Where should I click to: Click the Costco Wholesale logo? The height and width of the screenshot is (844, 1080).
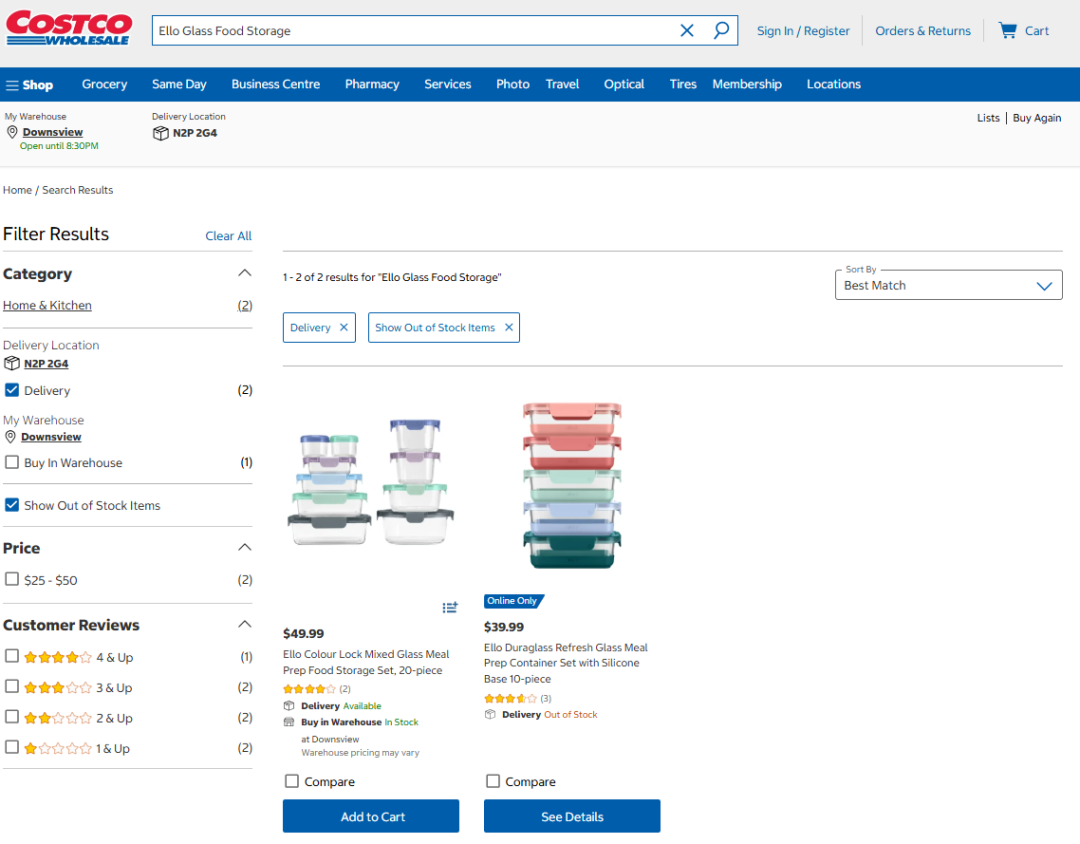tap(69, 28)
